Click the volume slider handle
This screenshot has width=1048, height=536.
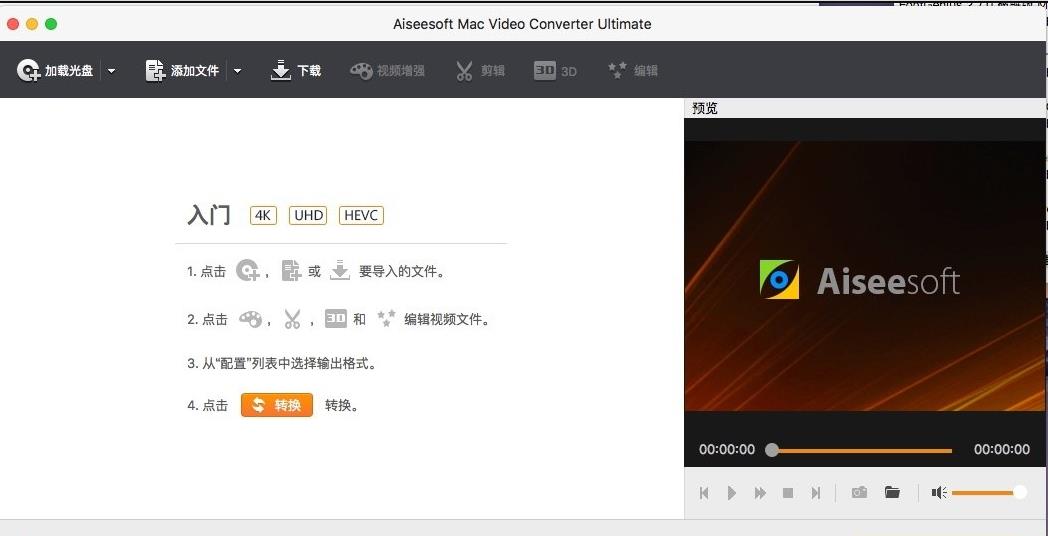click(1020, 493)
